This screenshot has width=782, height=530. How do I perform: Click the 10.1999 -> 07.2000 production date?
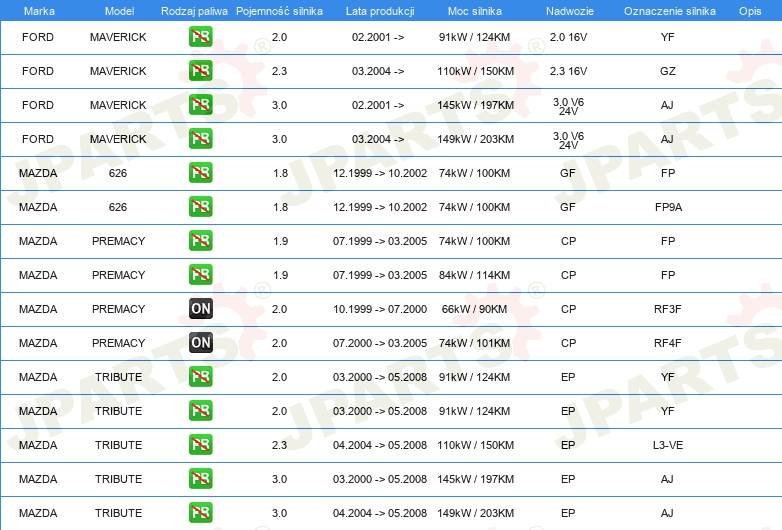coord(380,309)
